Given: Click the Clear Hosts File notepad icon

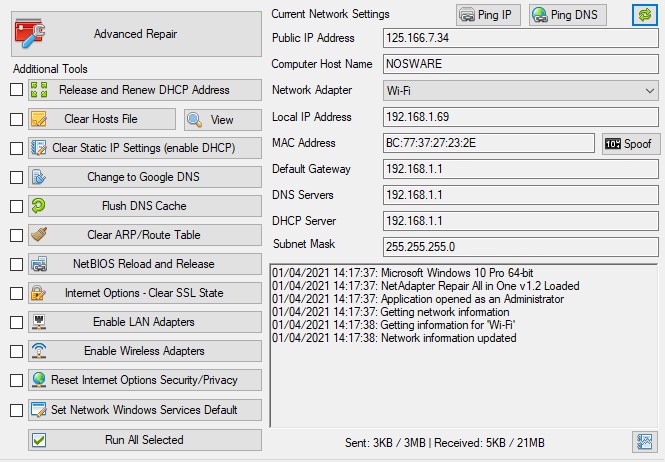Looking at the screenshot, I should [39, 119].
